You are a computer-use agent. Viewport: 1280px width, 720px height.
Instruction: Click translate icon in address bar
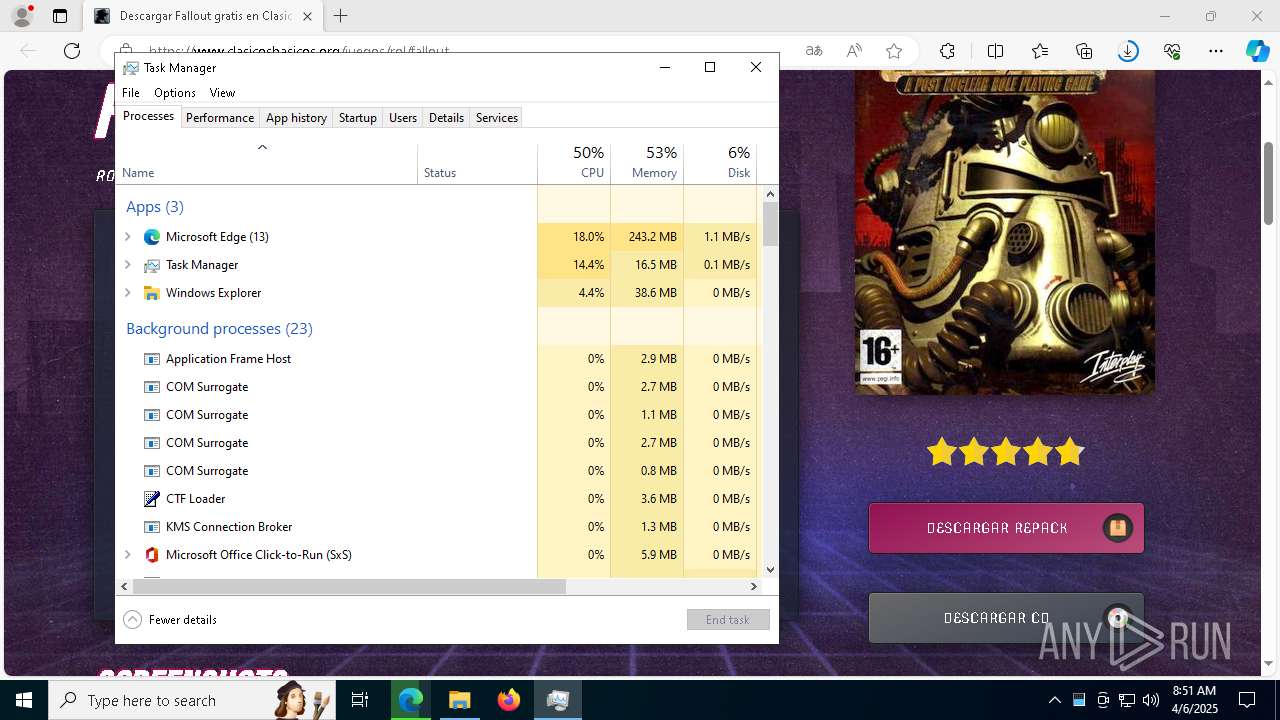tap(814, 51)
